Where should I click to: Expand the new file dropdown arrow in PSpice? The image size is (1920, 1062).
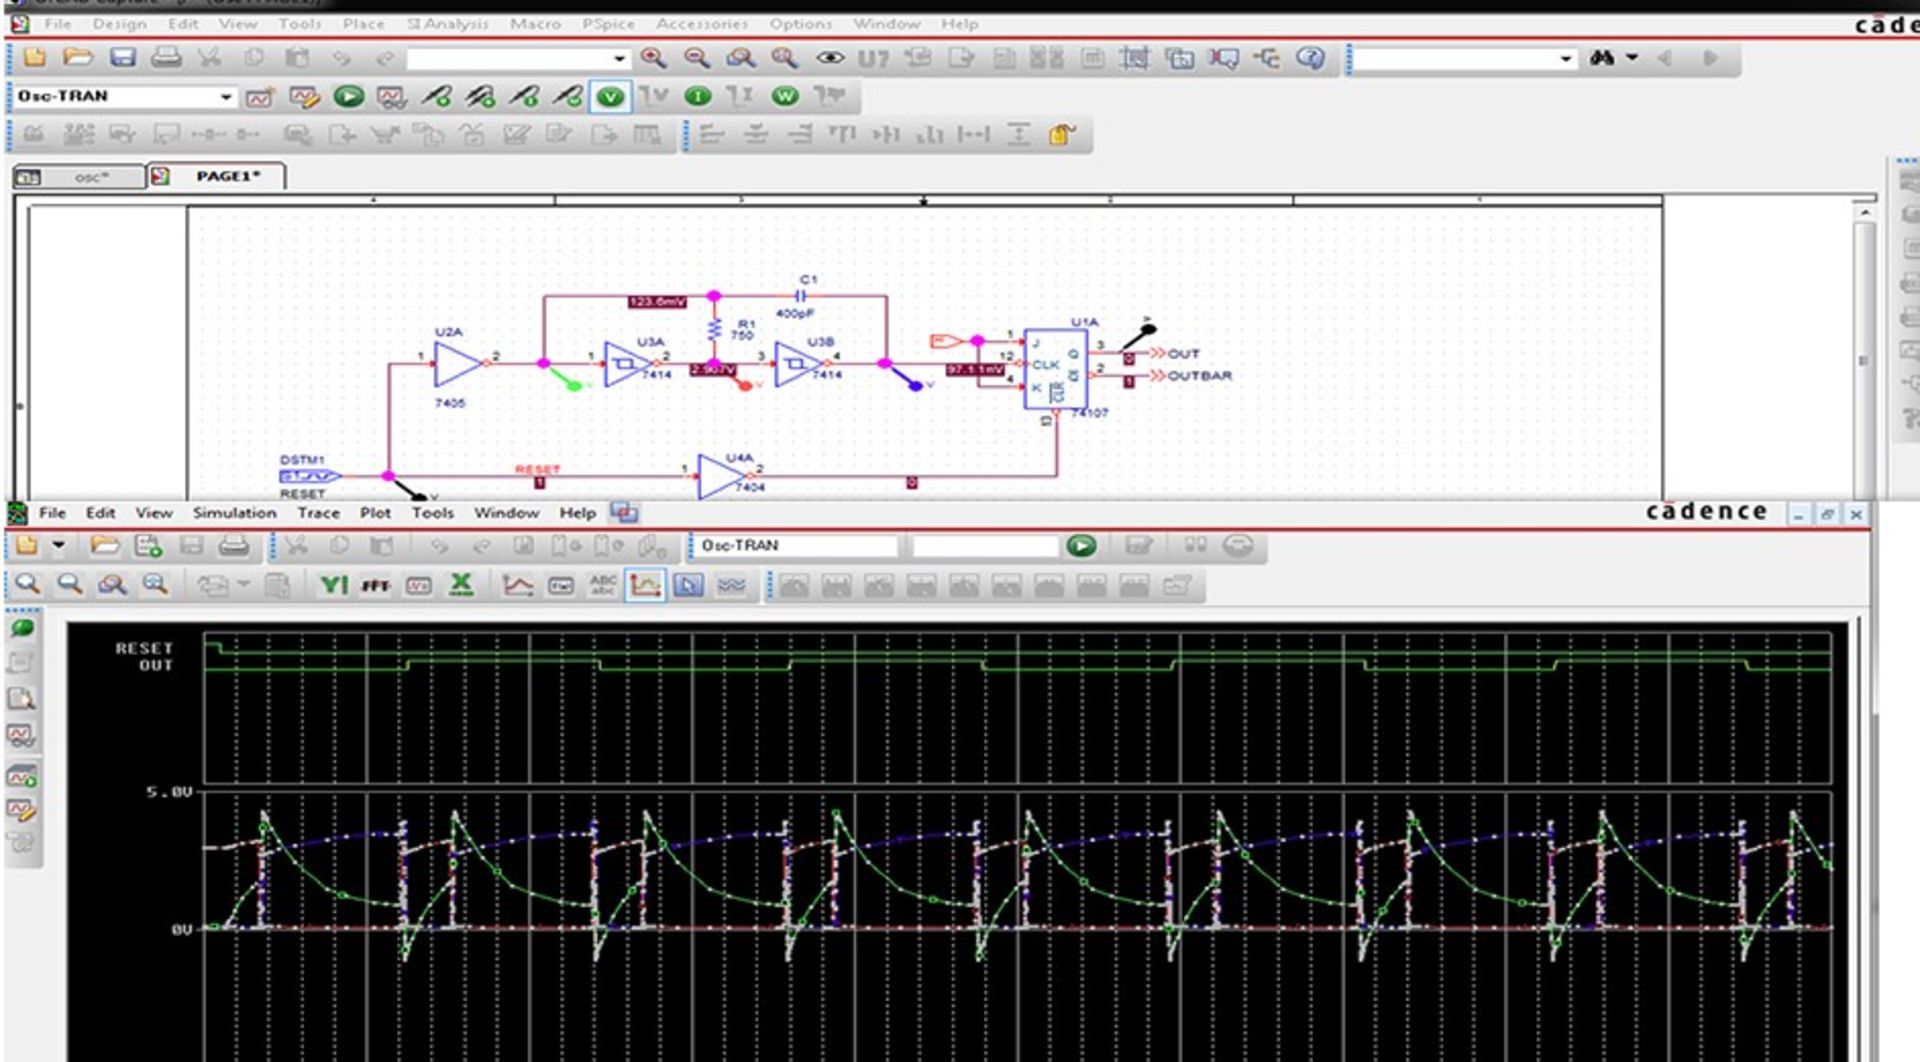coord(58,545)
